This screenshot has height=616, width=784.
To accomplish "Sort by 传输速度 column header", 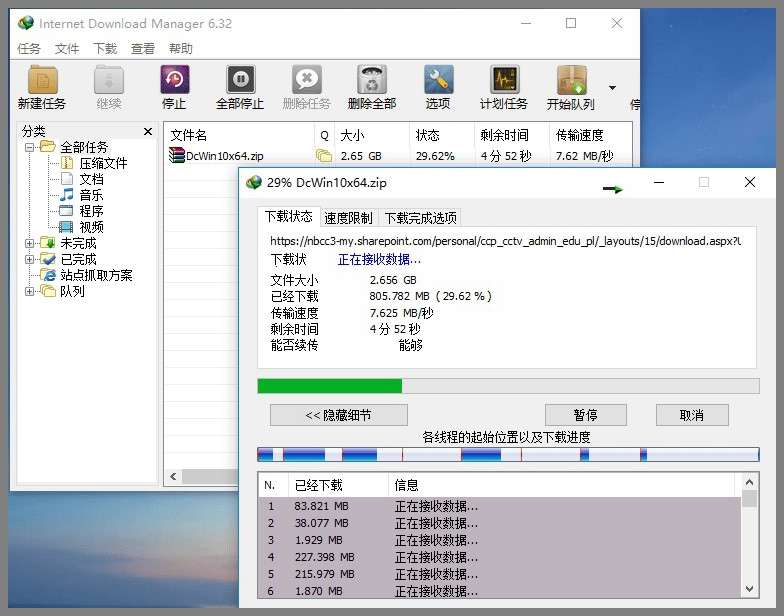I will coord(590,135).
